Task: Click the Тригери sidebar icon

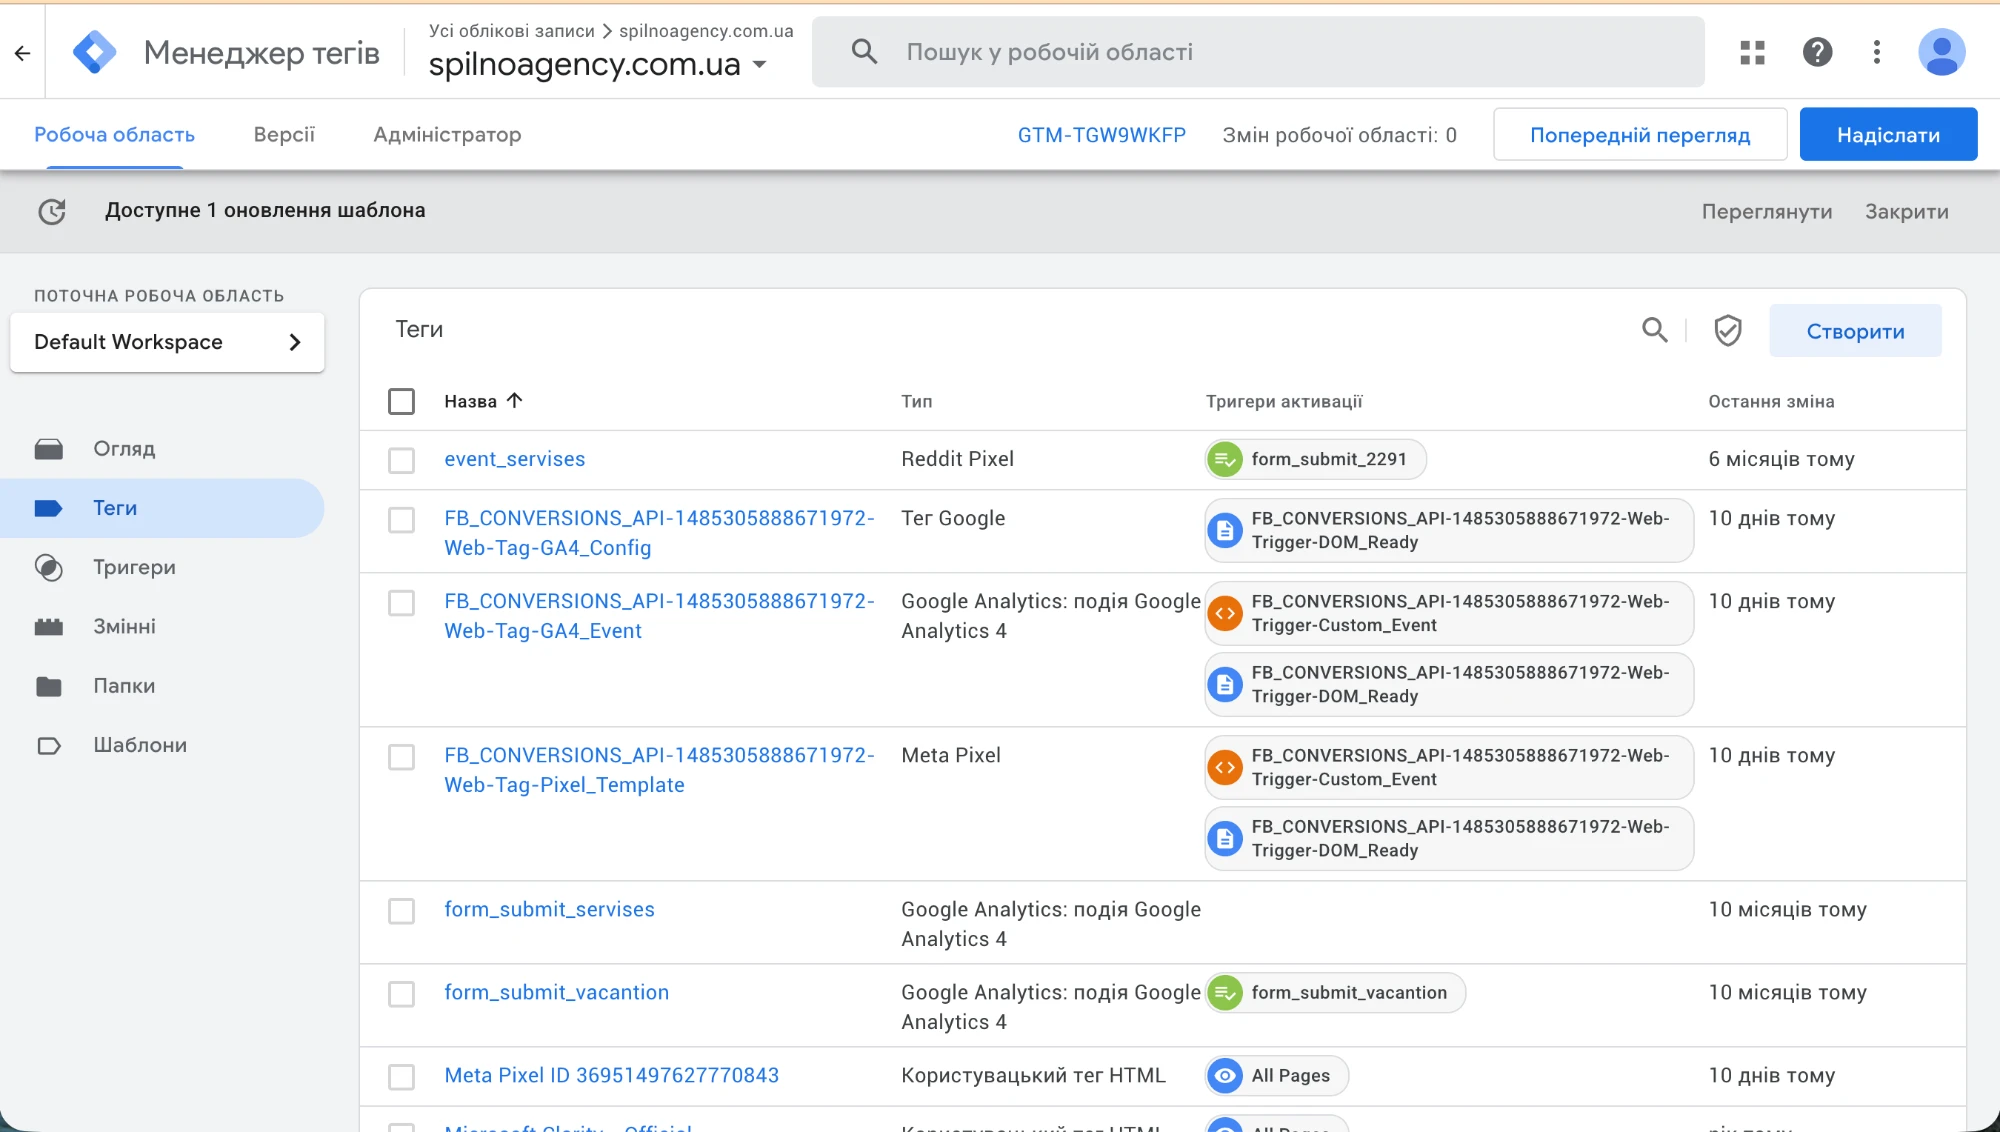Action: pos(49,568)
